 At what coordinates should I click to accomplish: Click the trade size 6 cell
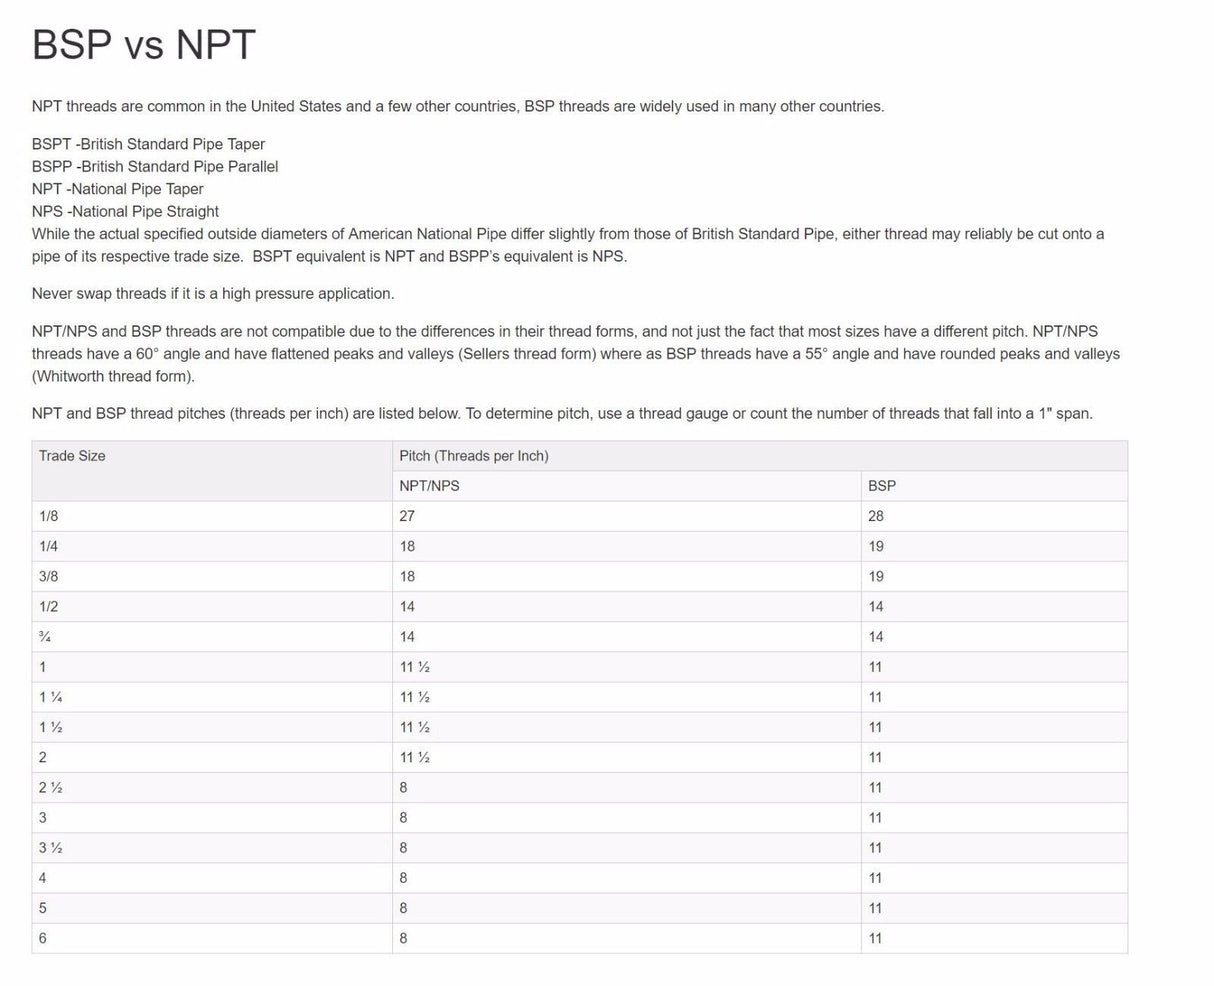coord(43,938)
